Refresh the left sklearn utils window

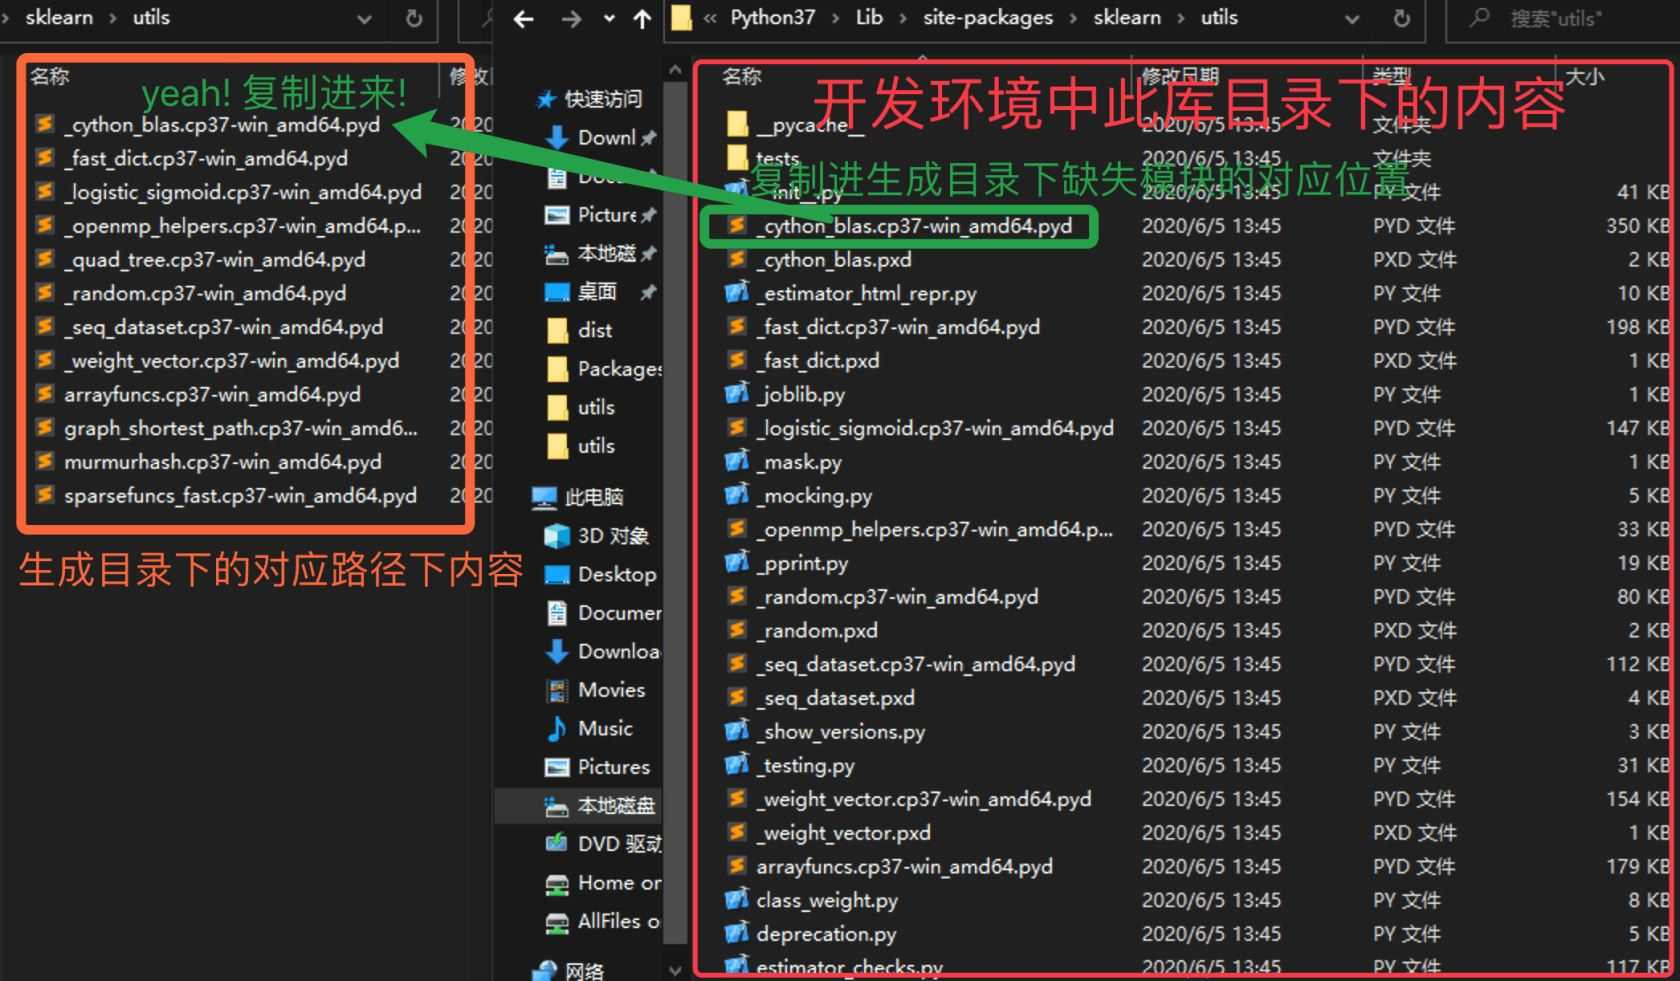(x=414, y=18)
